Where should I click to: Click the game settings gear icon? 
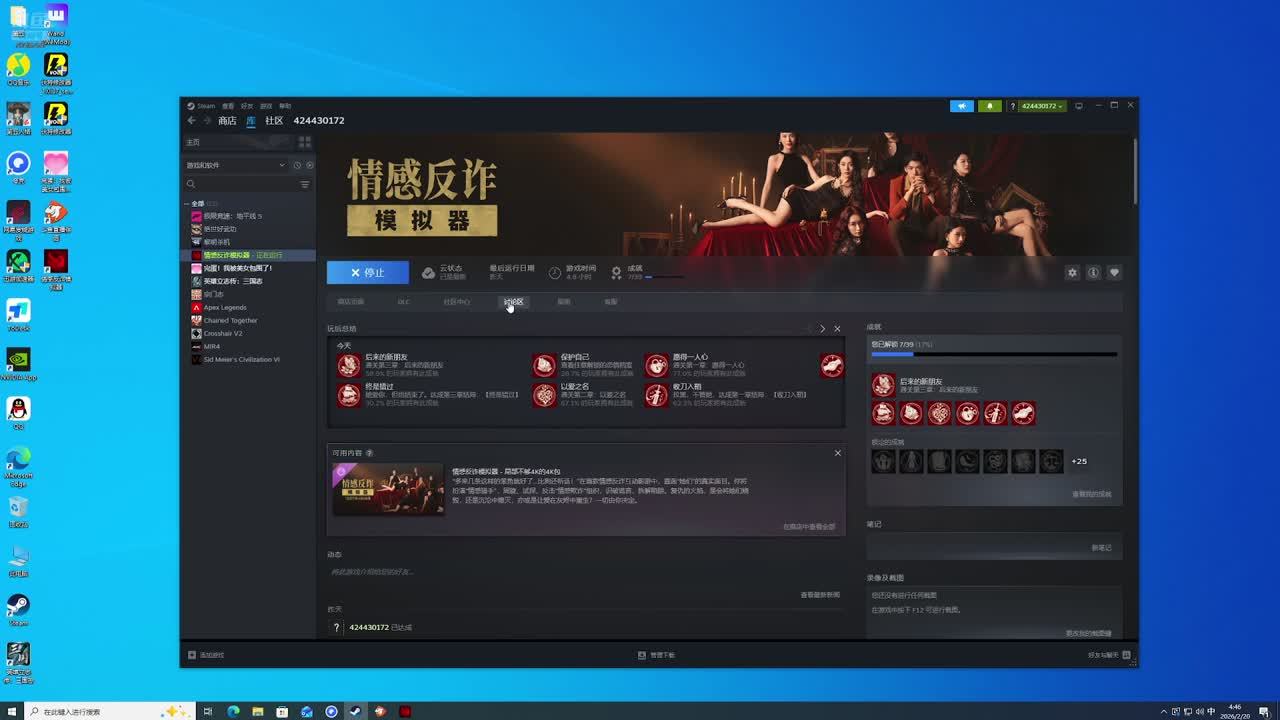tap(1073, 273)
